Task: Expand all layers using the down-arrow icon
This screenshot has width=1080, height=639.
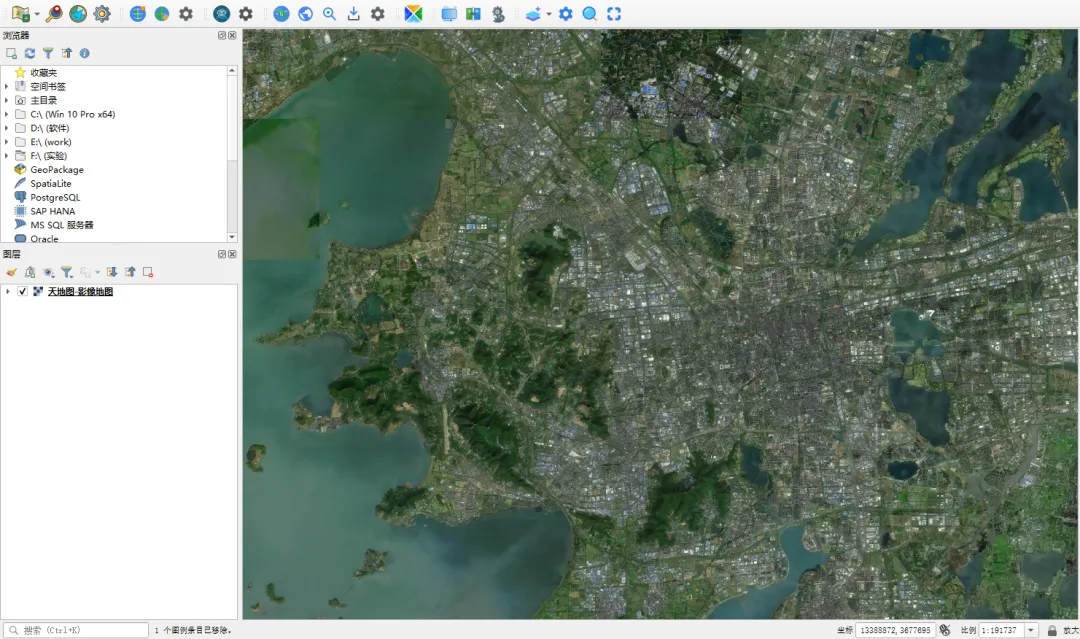Action: [112, 272]
